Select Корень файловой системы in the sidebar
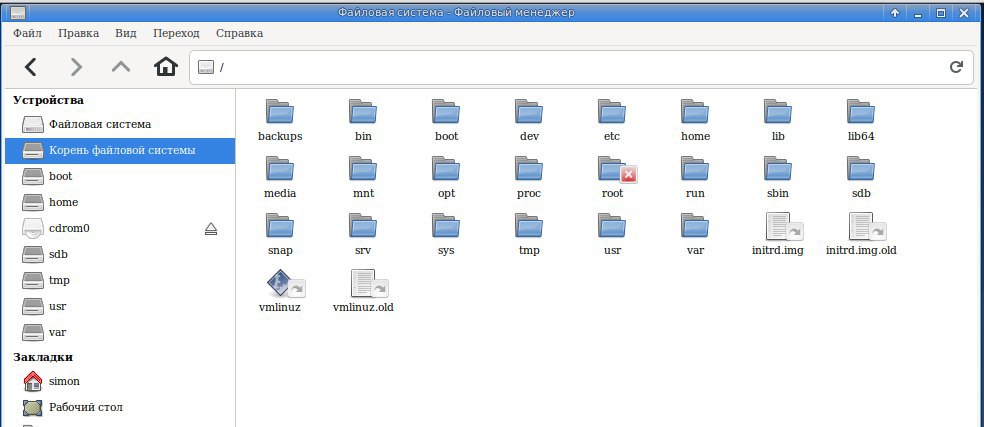 [x=120, y=151]
